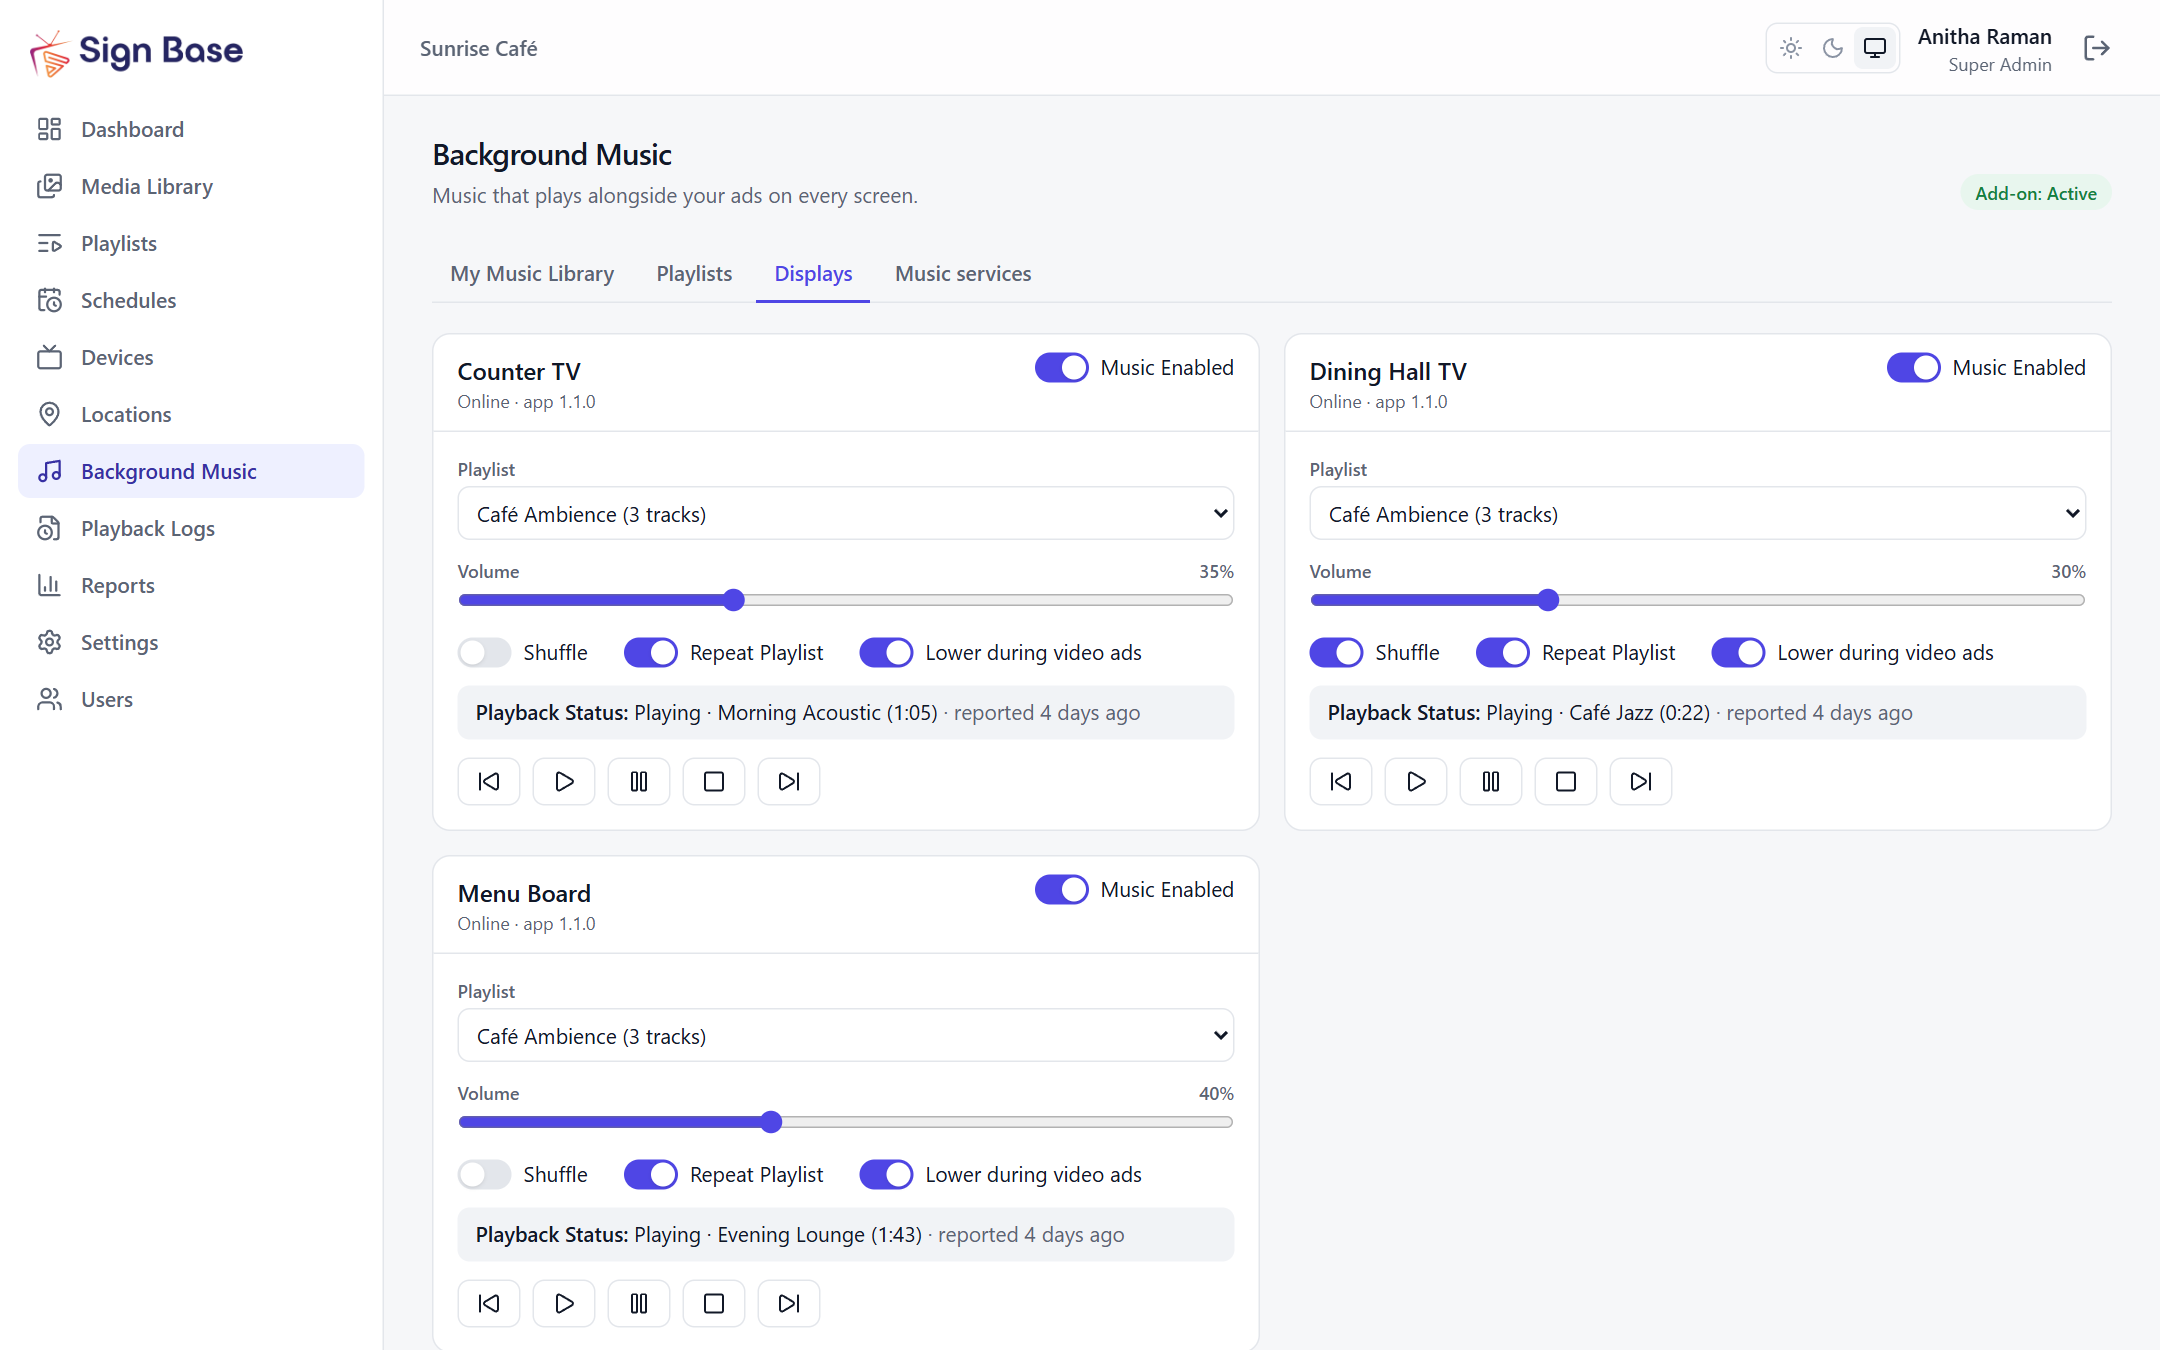Pause music on Counter TV
The height and width of the screenshot is (1350, 2160).
point(639,781)
